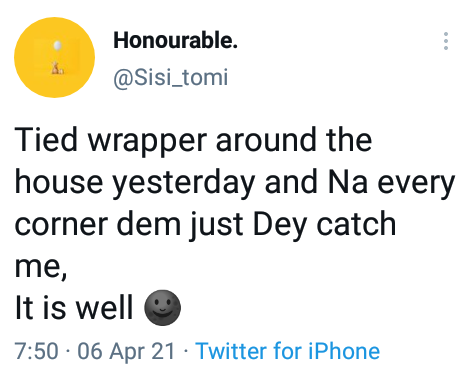This screenshot has width=464, height=382.
Task: Open the three-dot more options menu
Action: point(446,41)
